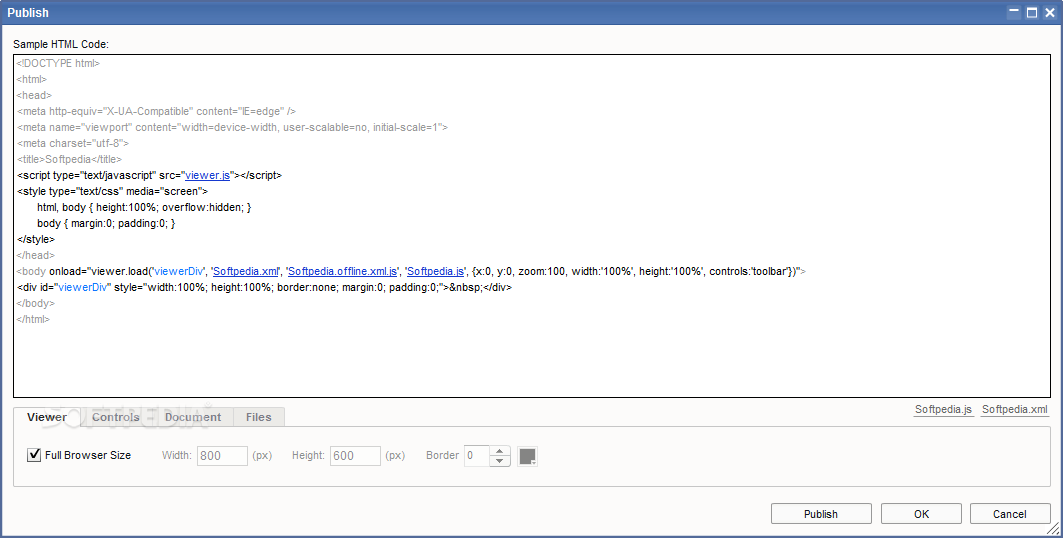Minimize the Publish window
The width and height of the screenshot is (1063, 538).
[x=1014, y=12]
